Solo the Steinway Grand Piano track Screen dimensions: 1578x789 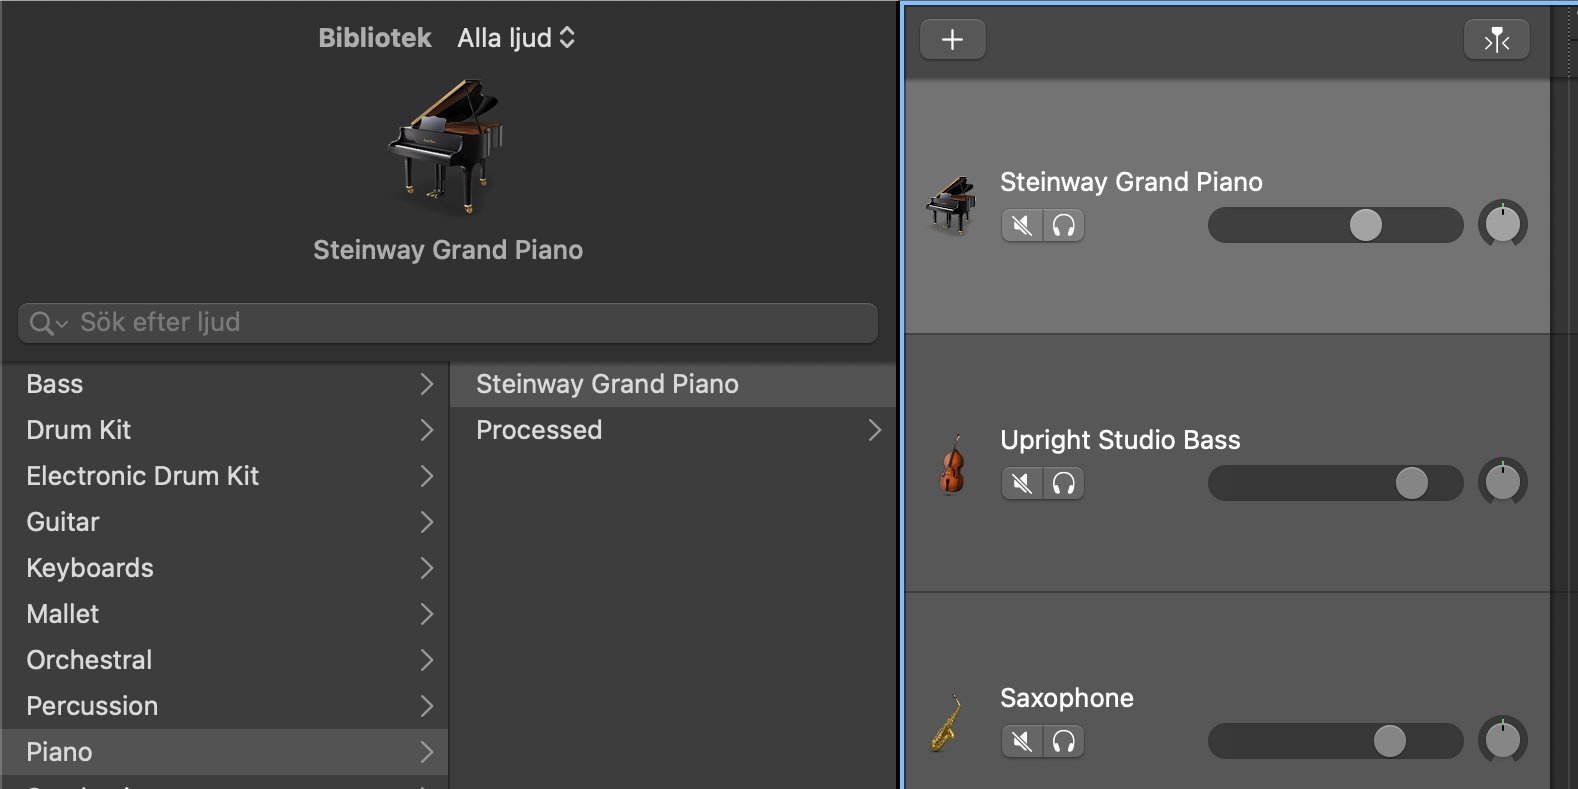[1064, 225]
